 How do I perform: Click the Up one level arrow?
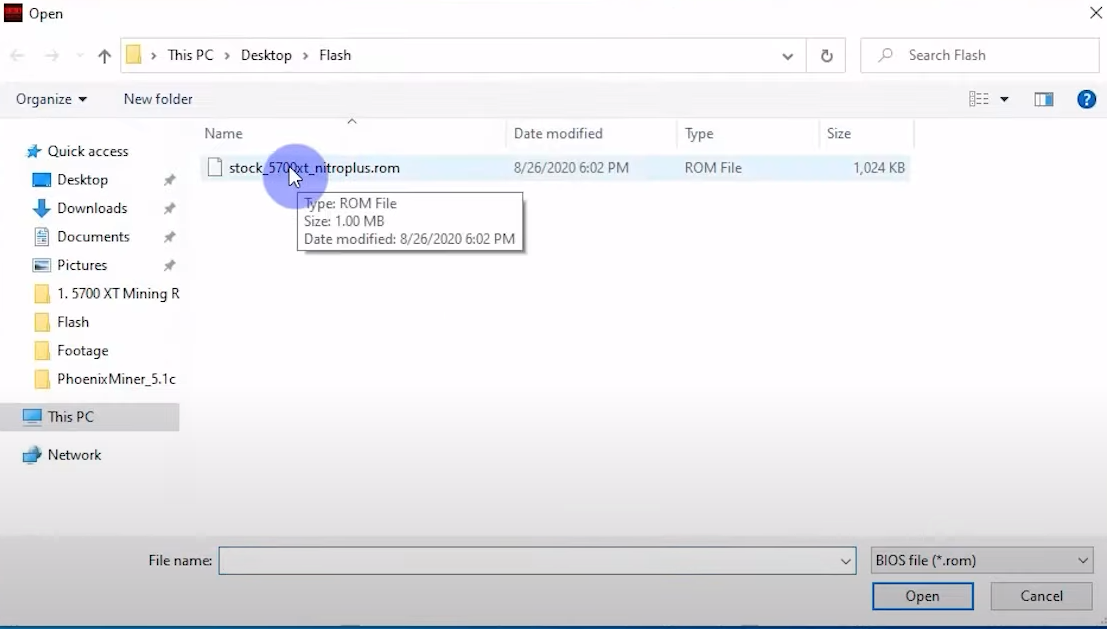click(104, 56)
